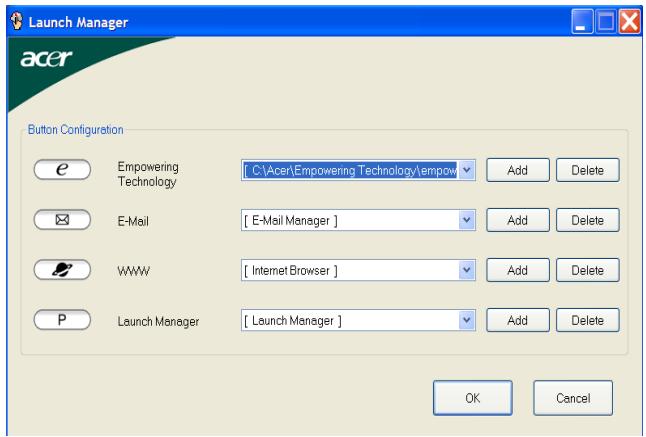The height and width of the screenshot is (437, 646).
Task: Confirm settings with OK
Action: (x=473, y=398)
